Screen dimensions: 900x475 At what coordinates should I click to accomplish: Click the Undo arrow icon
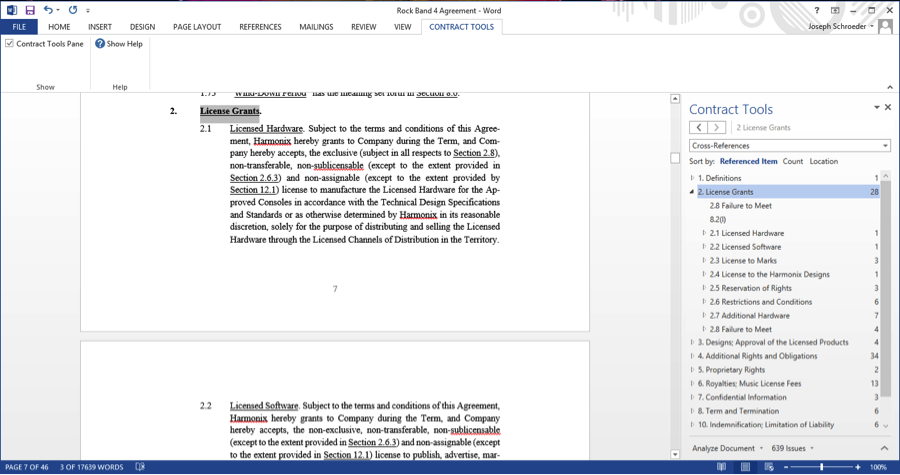48,10
